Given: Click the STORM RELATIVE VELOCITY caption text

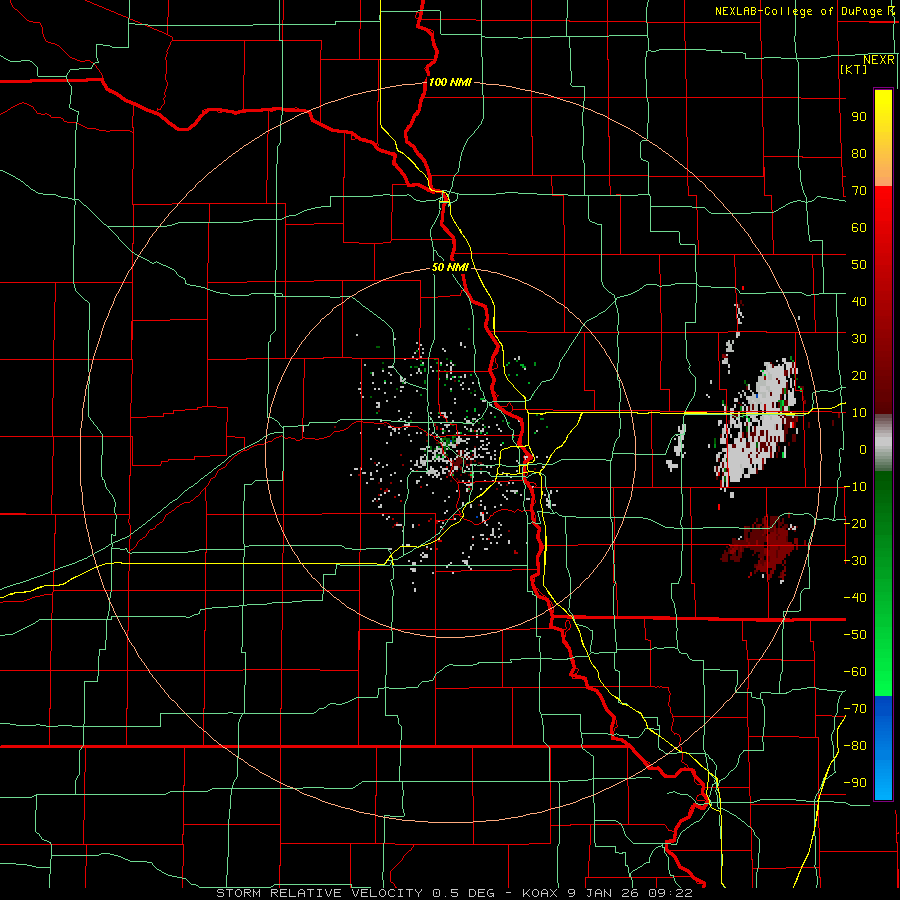Looking at the screenshot, I should [x=319, y=893].
